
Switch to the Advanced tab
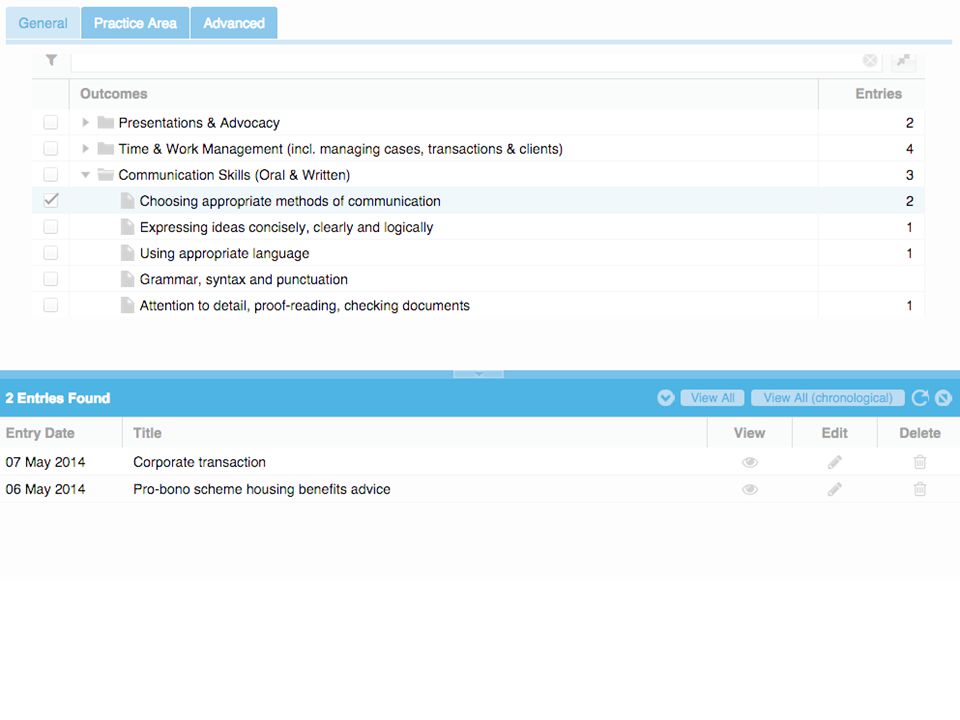point(234,23)
